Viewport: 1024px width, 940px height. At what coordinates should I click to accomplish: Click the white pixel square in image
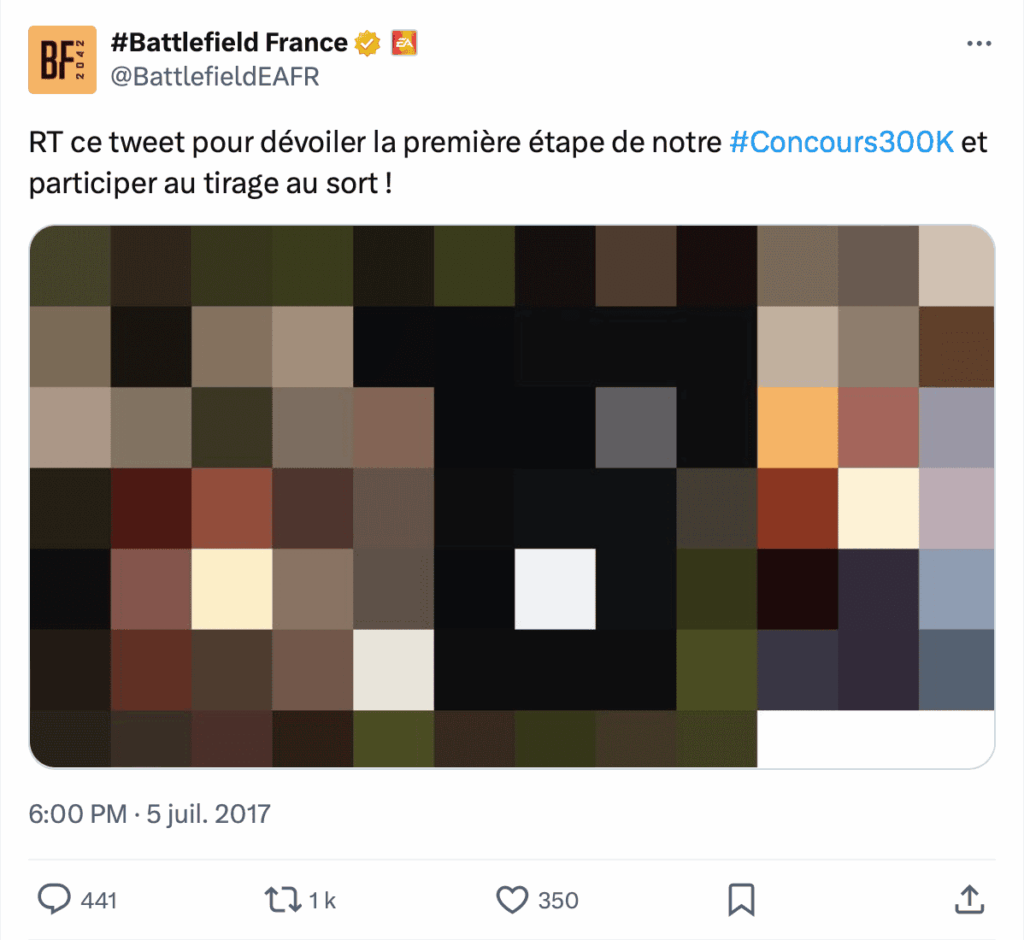(x=555, y=589)
